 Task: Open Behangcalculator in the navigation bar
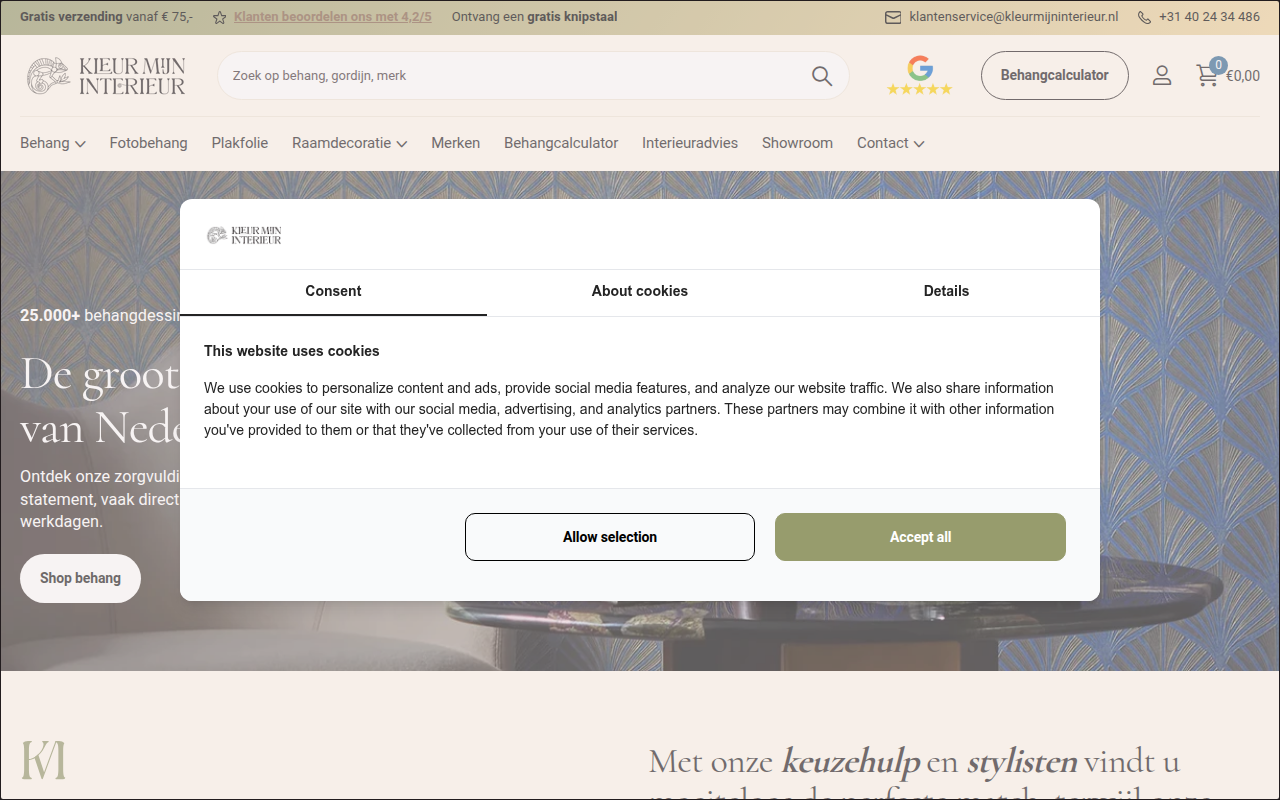pyautogui.click(x=561, y=143)
